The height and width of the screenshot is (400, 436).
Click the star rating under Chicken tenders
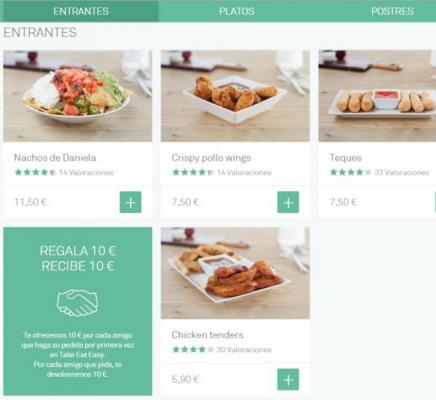point(193,349)
